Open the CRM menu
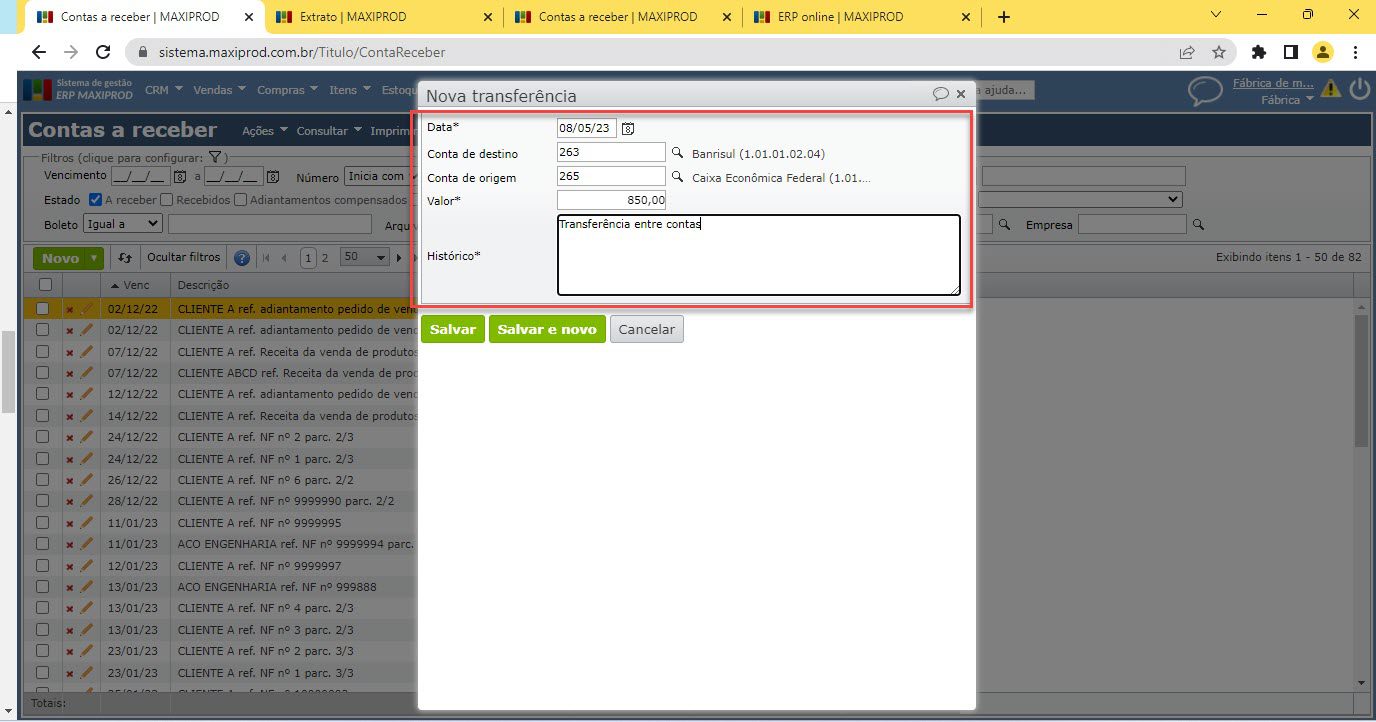The width and height of the screenshot is (1376, 722). (164, 90)
